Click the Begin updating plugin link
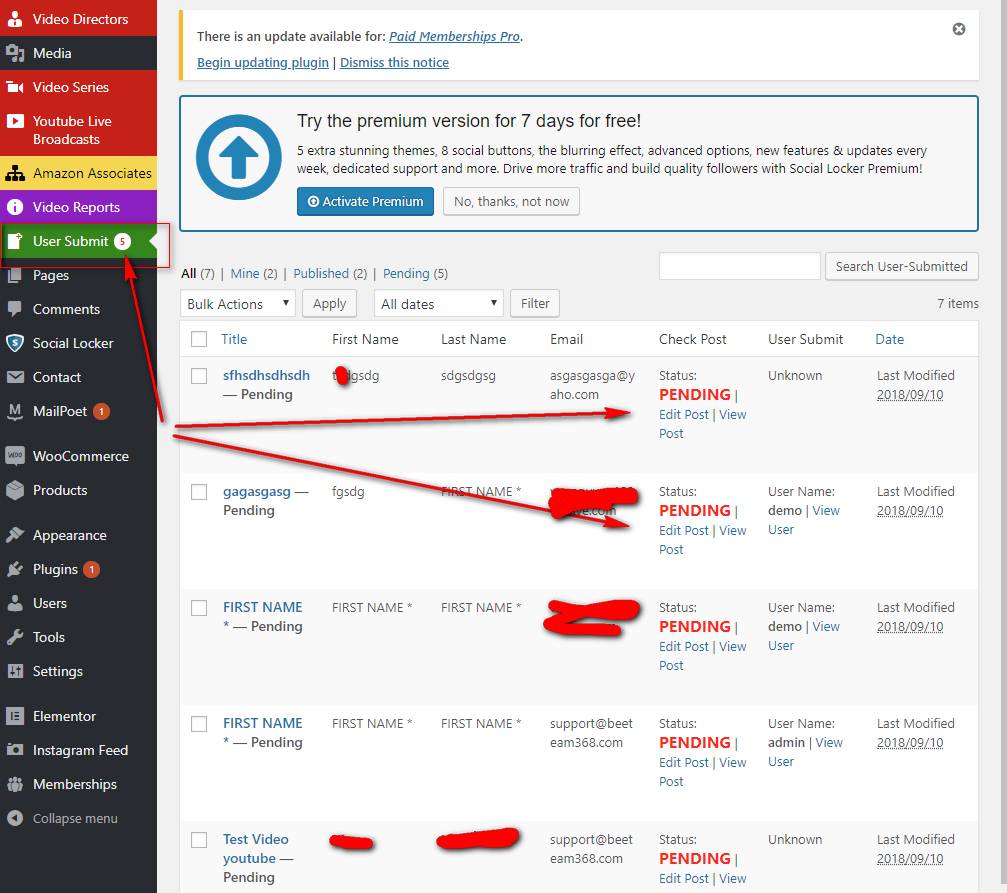 pyautogui.click(x=263, y=62)
